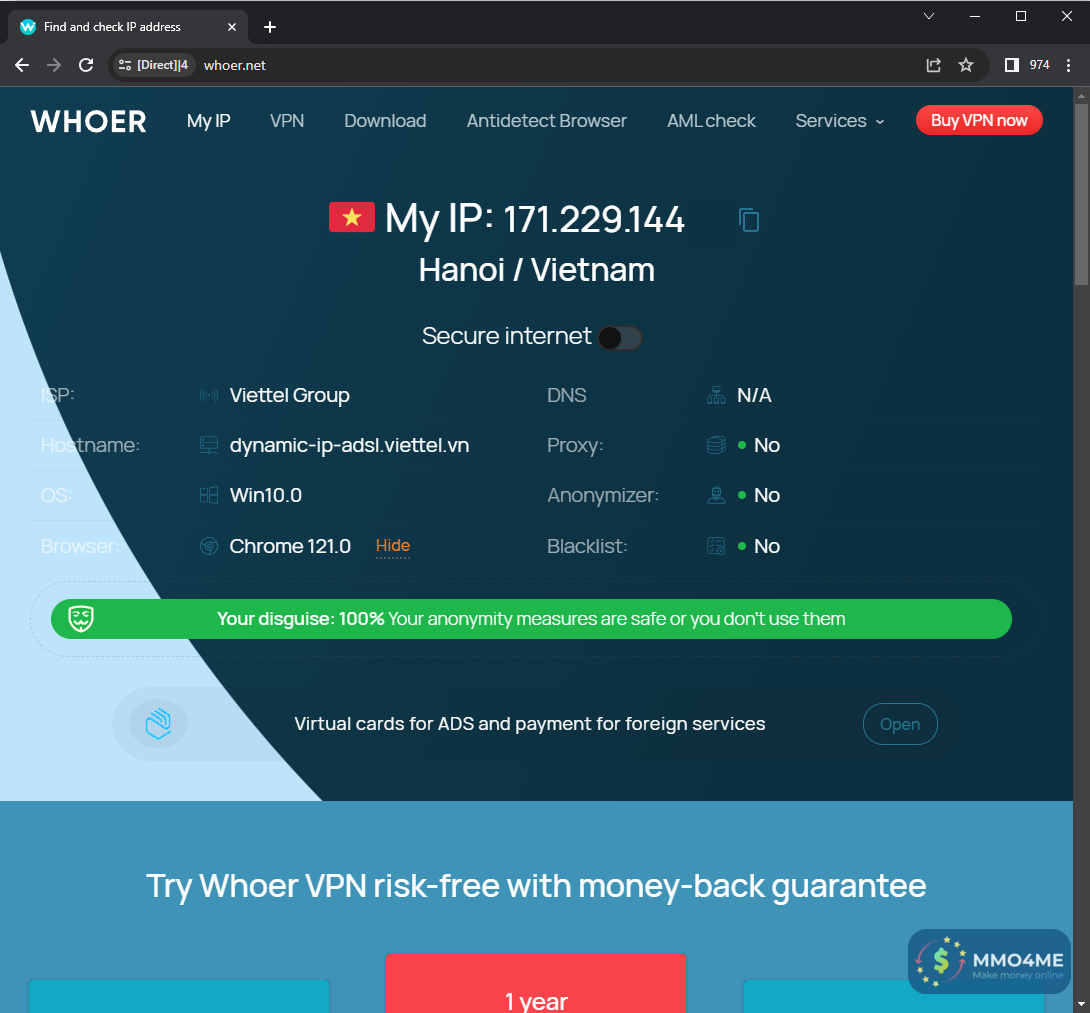Open the AML check page

coord(711,121)
